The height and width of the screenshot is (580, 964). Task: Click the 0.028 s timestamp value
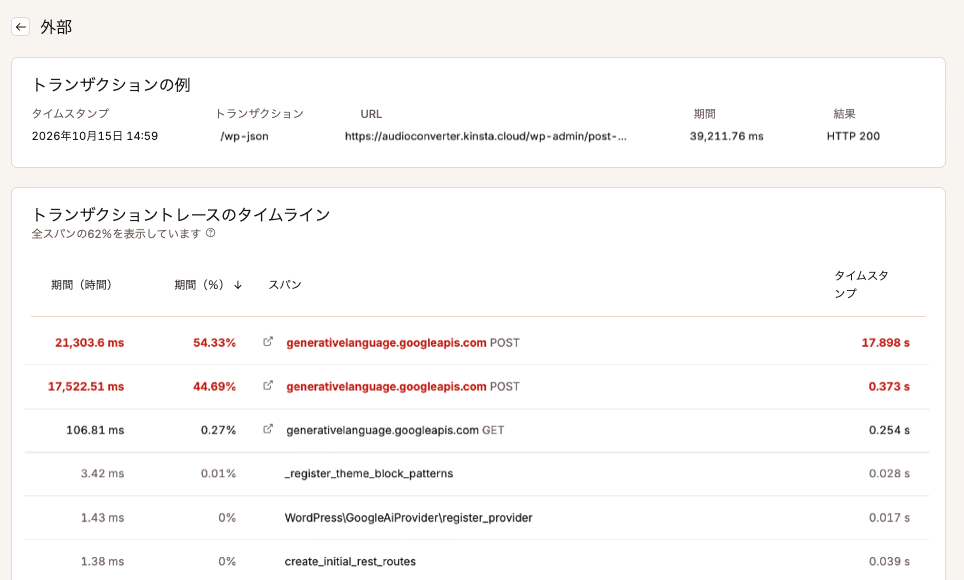coord(889,474)
